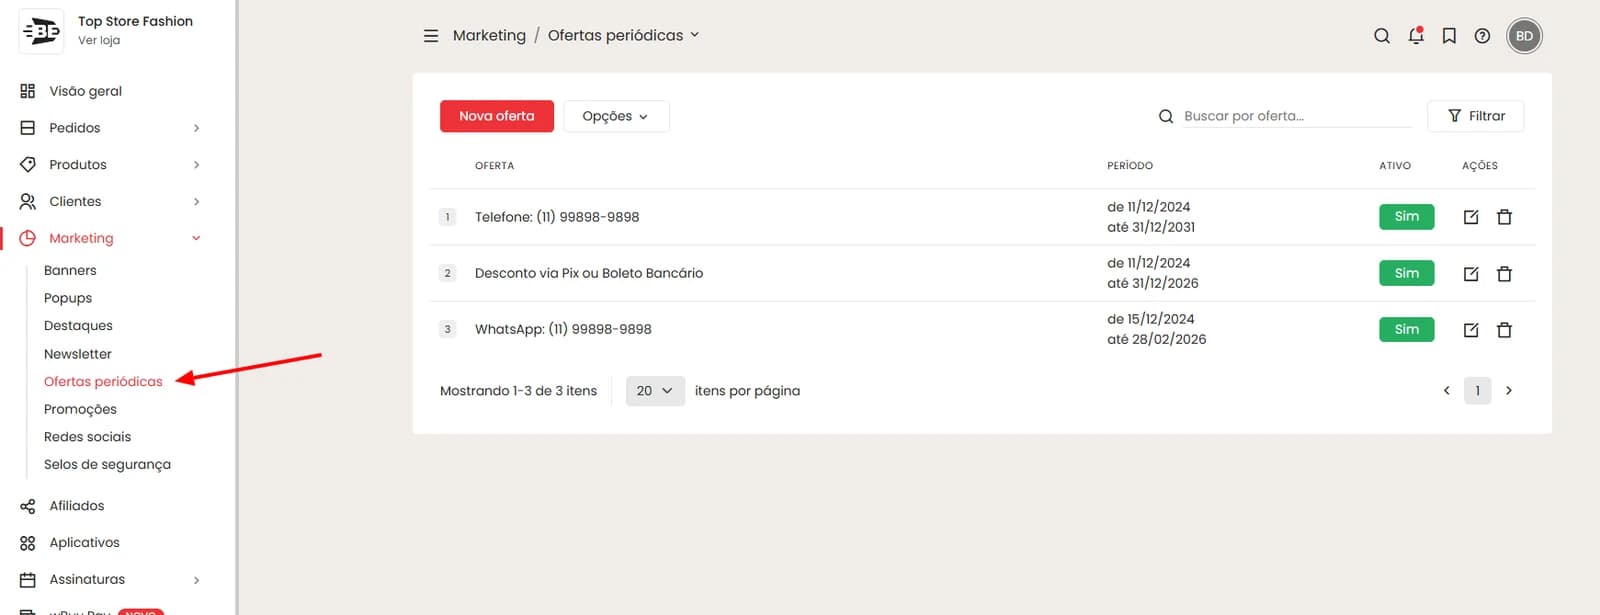Click the Assinaturas calendar icon
This screenshot has width=1600, height=615.
pyautogui.click(x=28, y=580)
